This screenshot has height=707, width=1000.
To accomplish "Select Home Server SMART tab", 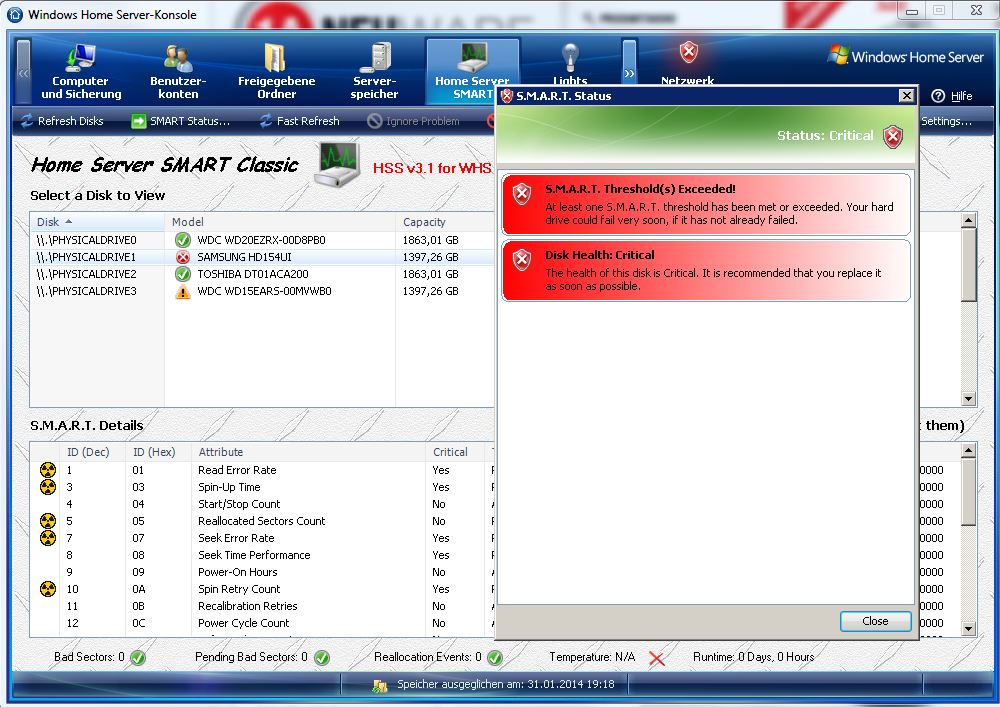I will click(x=472, y=71).
